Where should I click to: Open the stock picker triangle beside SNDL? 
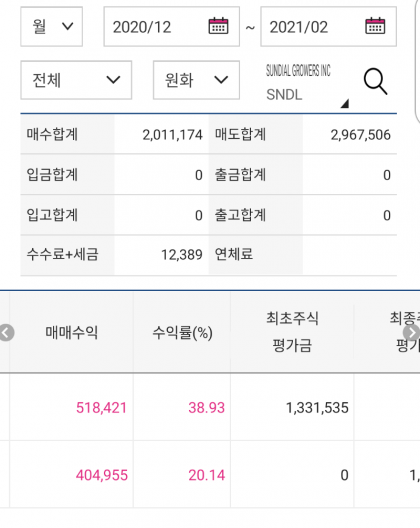pyautogui.click(x=344, y=103)
